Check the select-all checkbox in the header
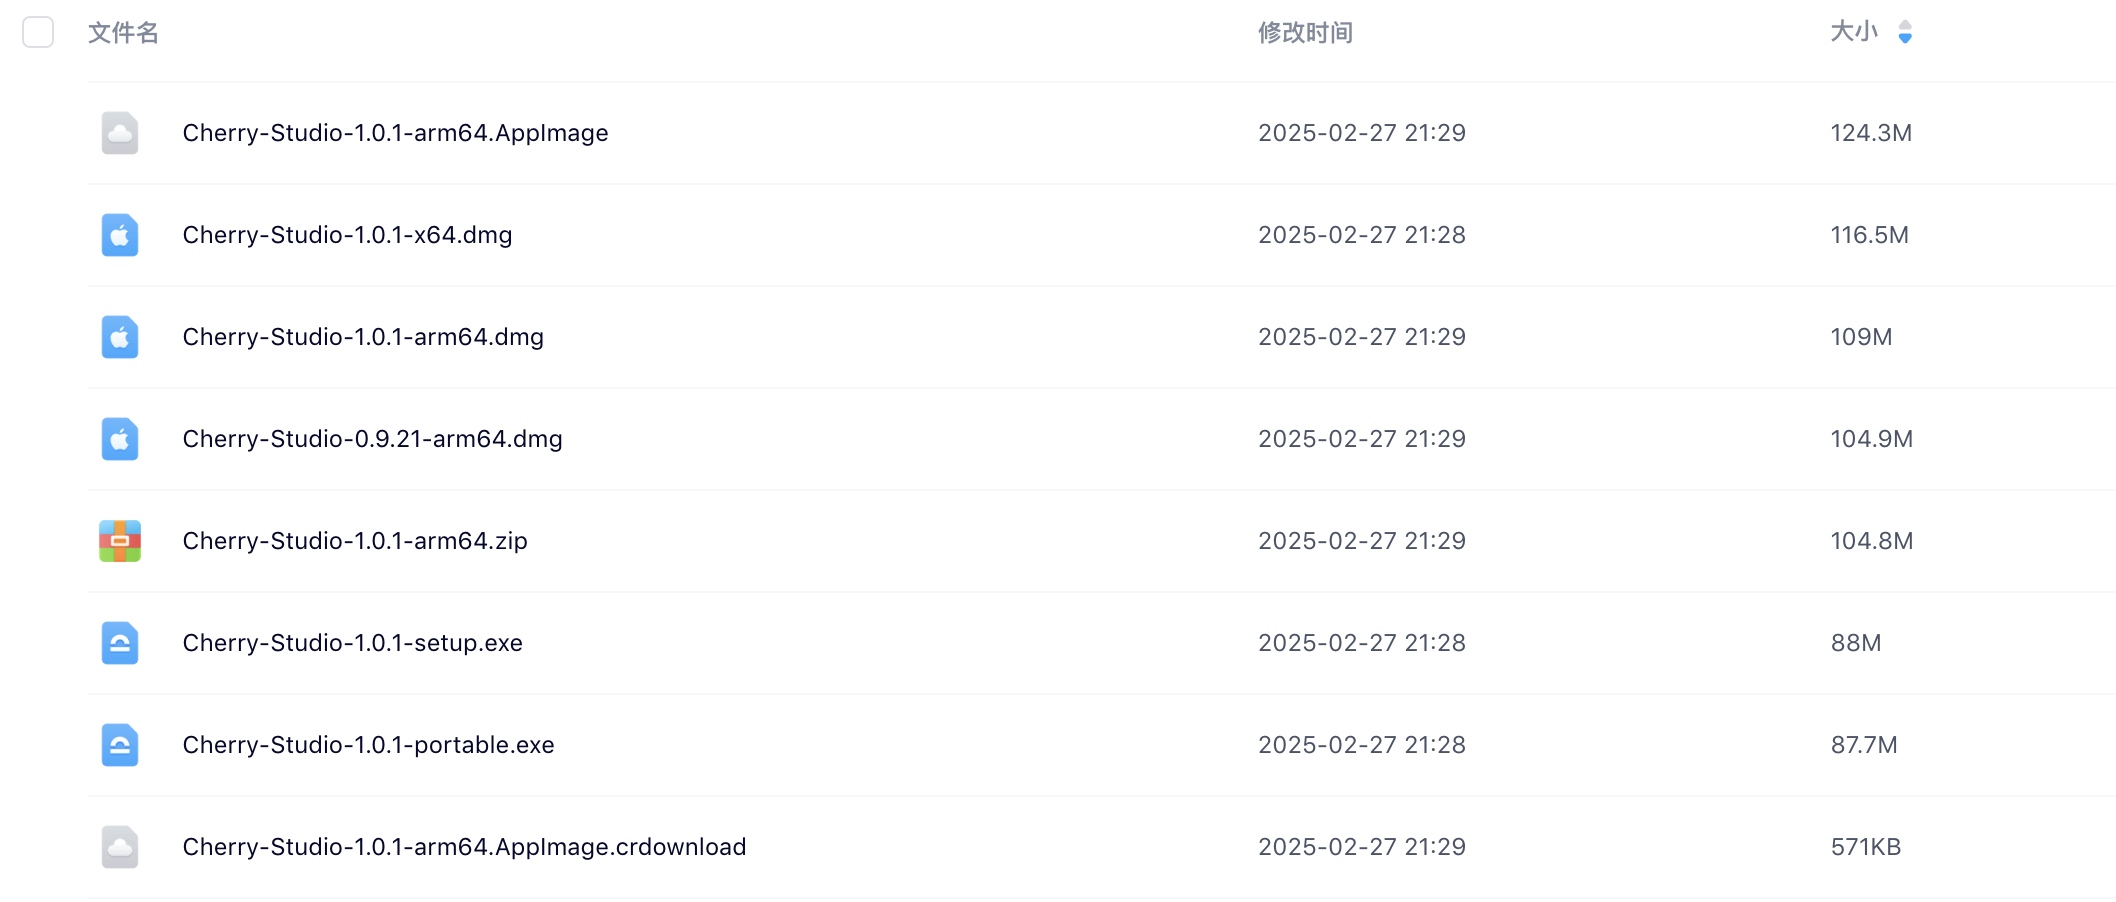This screenshot has width=2116, height=902. (37, 33)
